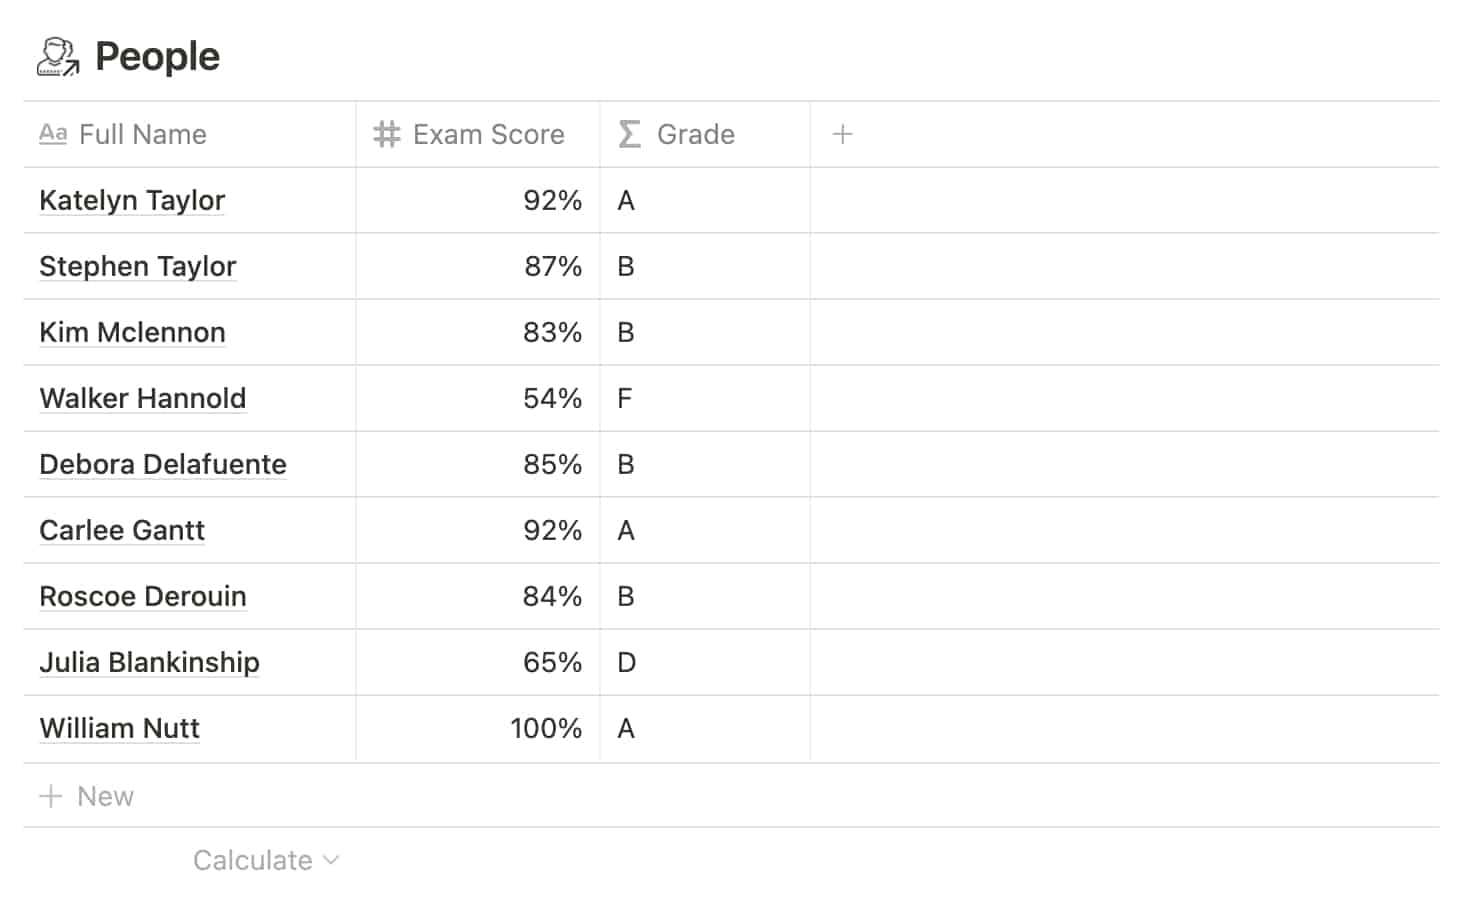Click the Aa title icon in Full Name header
Viewport: 1462px width, 900px height.
pos(53,134)
